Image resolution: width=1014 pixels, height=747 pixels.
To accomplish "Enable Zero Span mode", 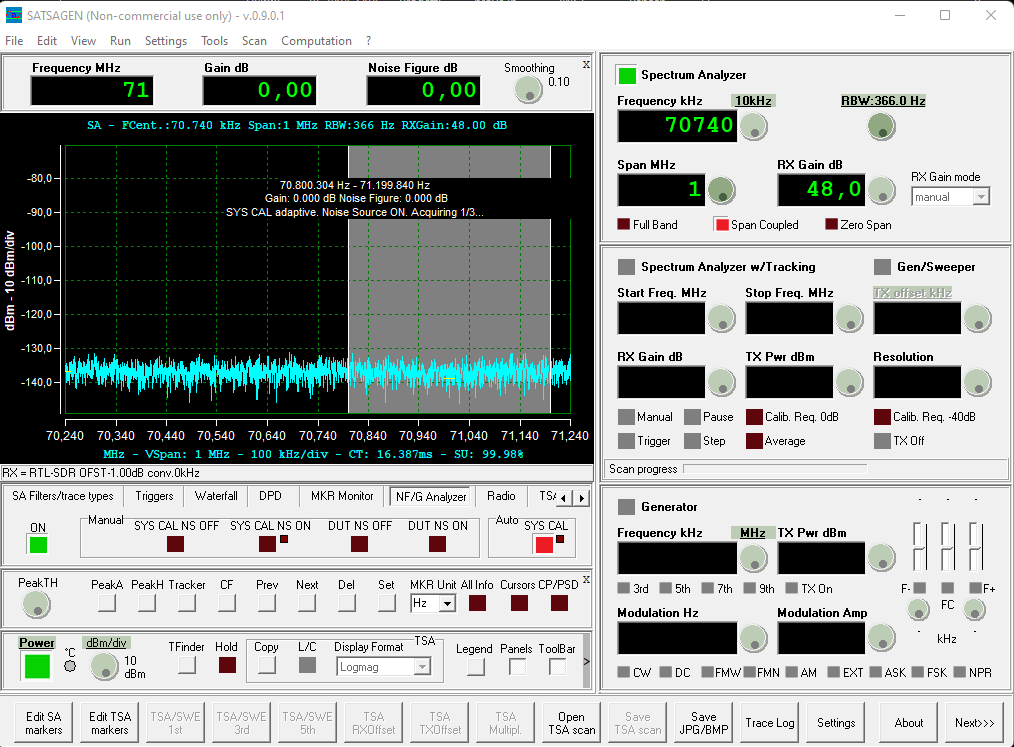I will [832, 224].
